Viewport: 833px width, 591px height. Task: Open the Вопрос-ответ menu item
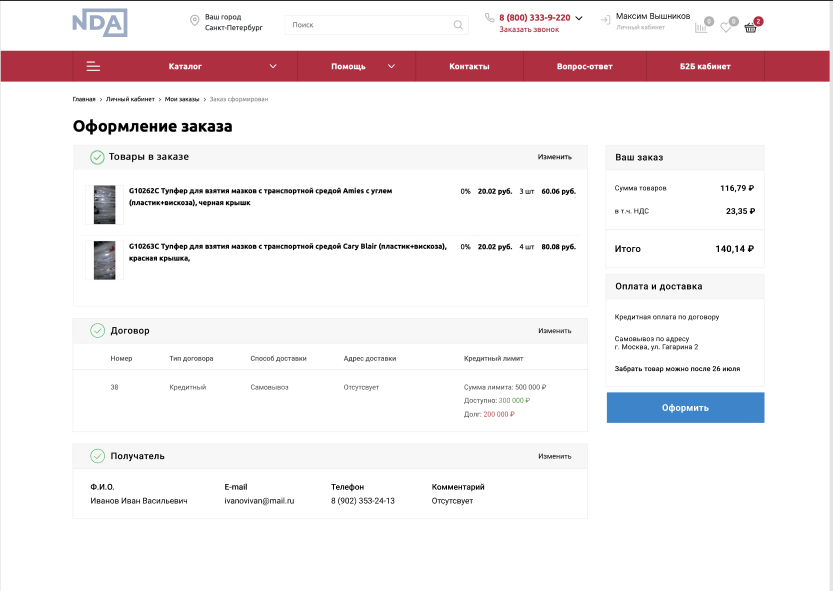(x=584, y=67)
